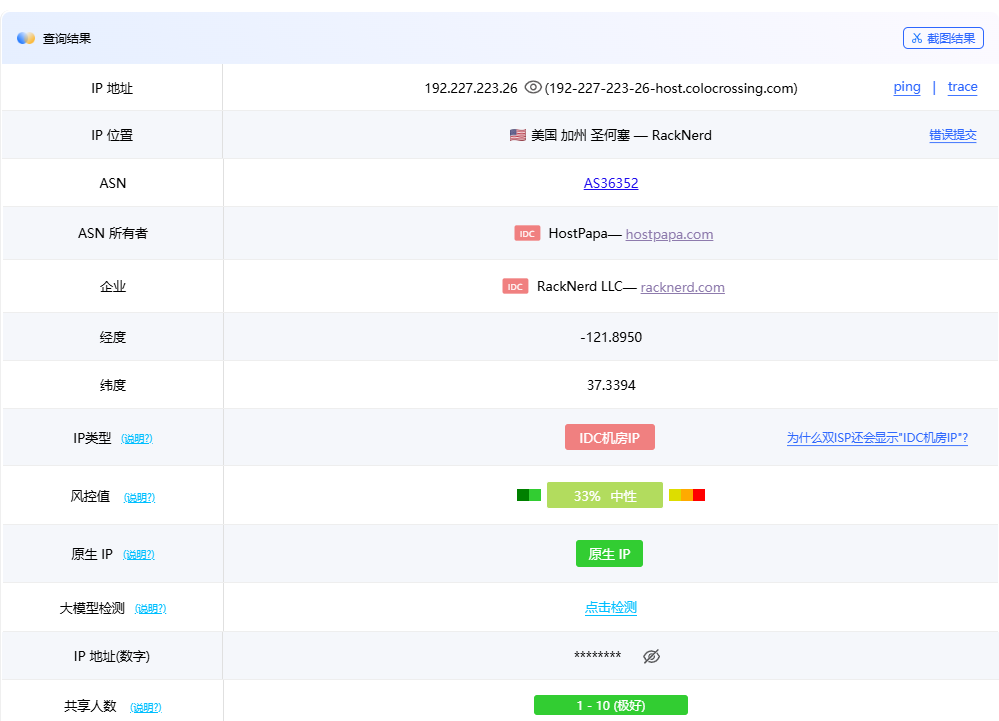Open the ping link
Viewport: 999px width, 721px height.
click(x=907, y=87)
